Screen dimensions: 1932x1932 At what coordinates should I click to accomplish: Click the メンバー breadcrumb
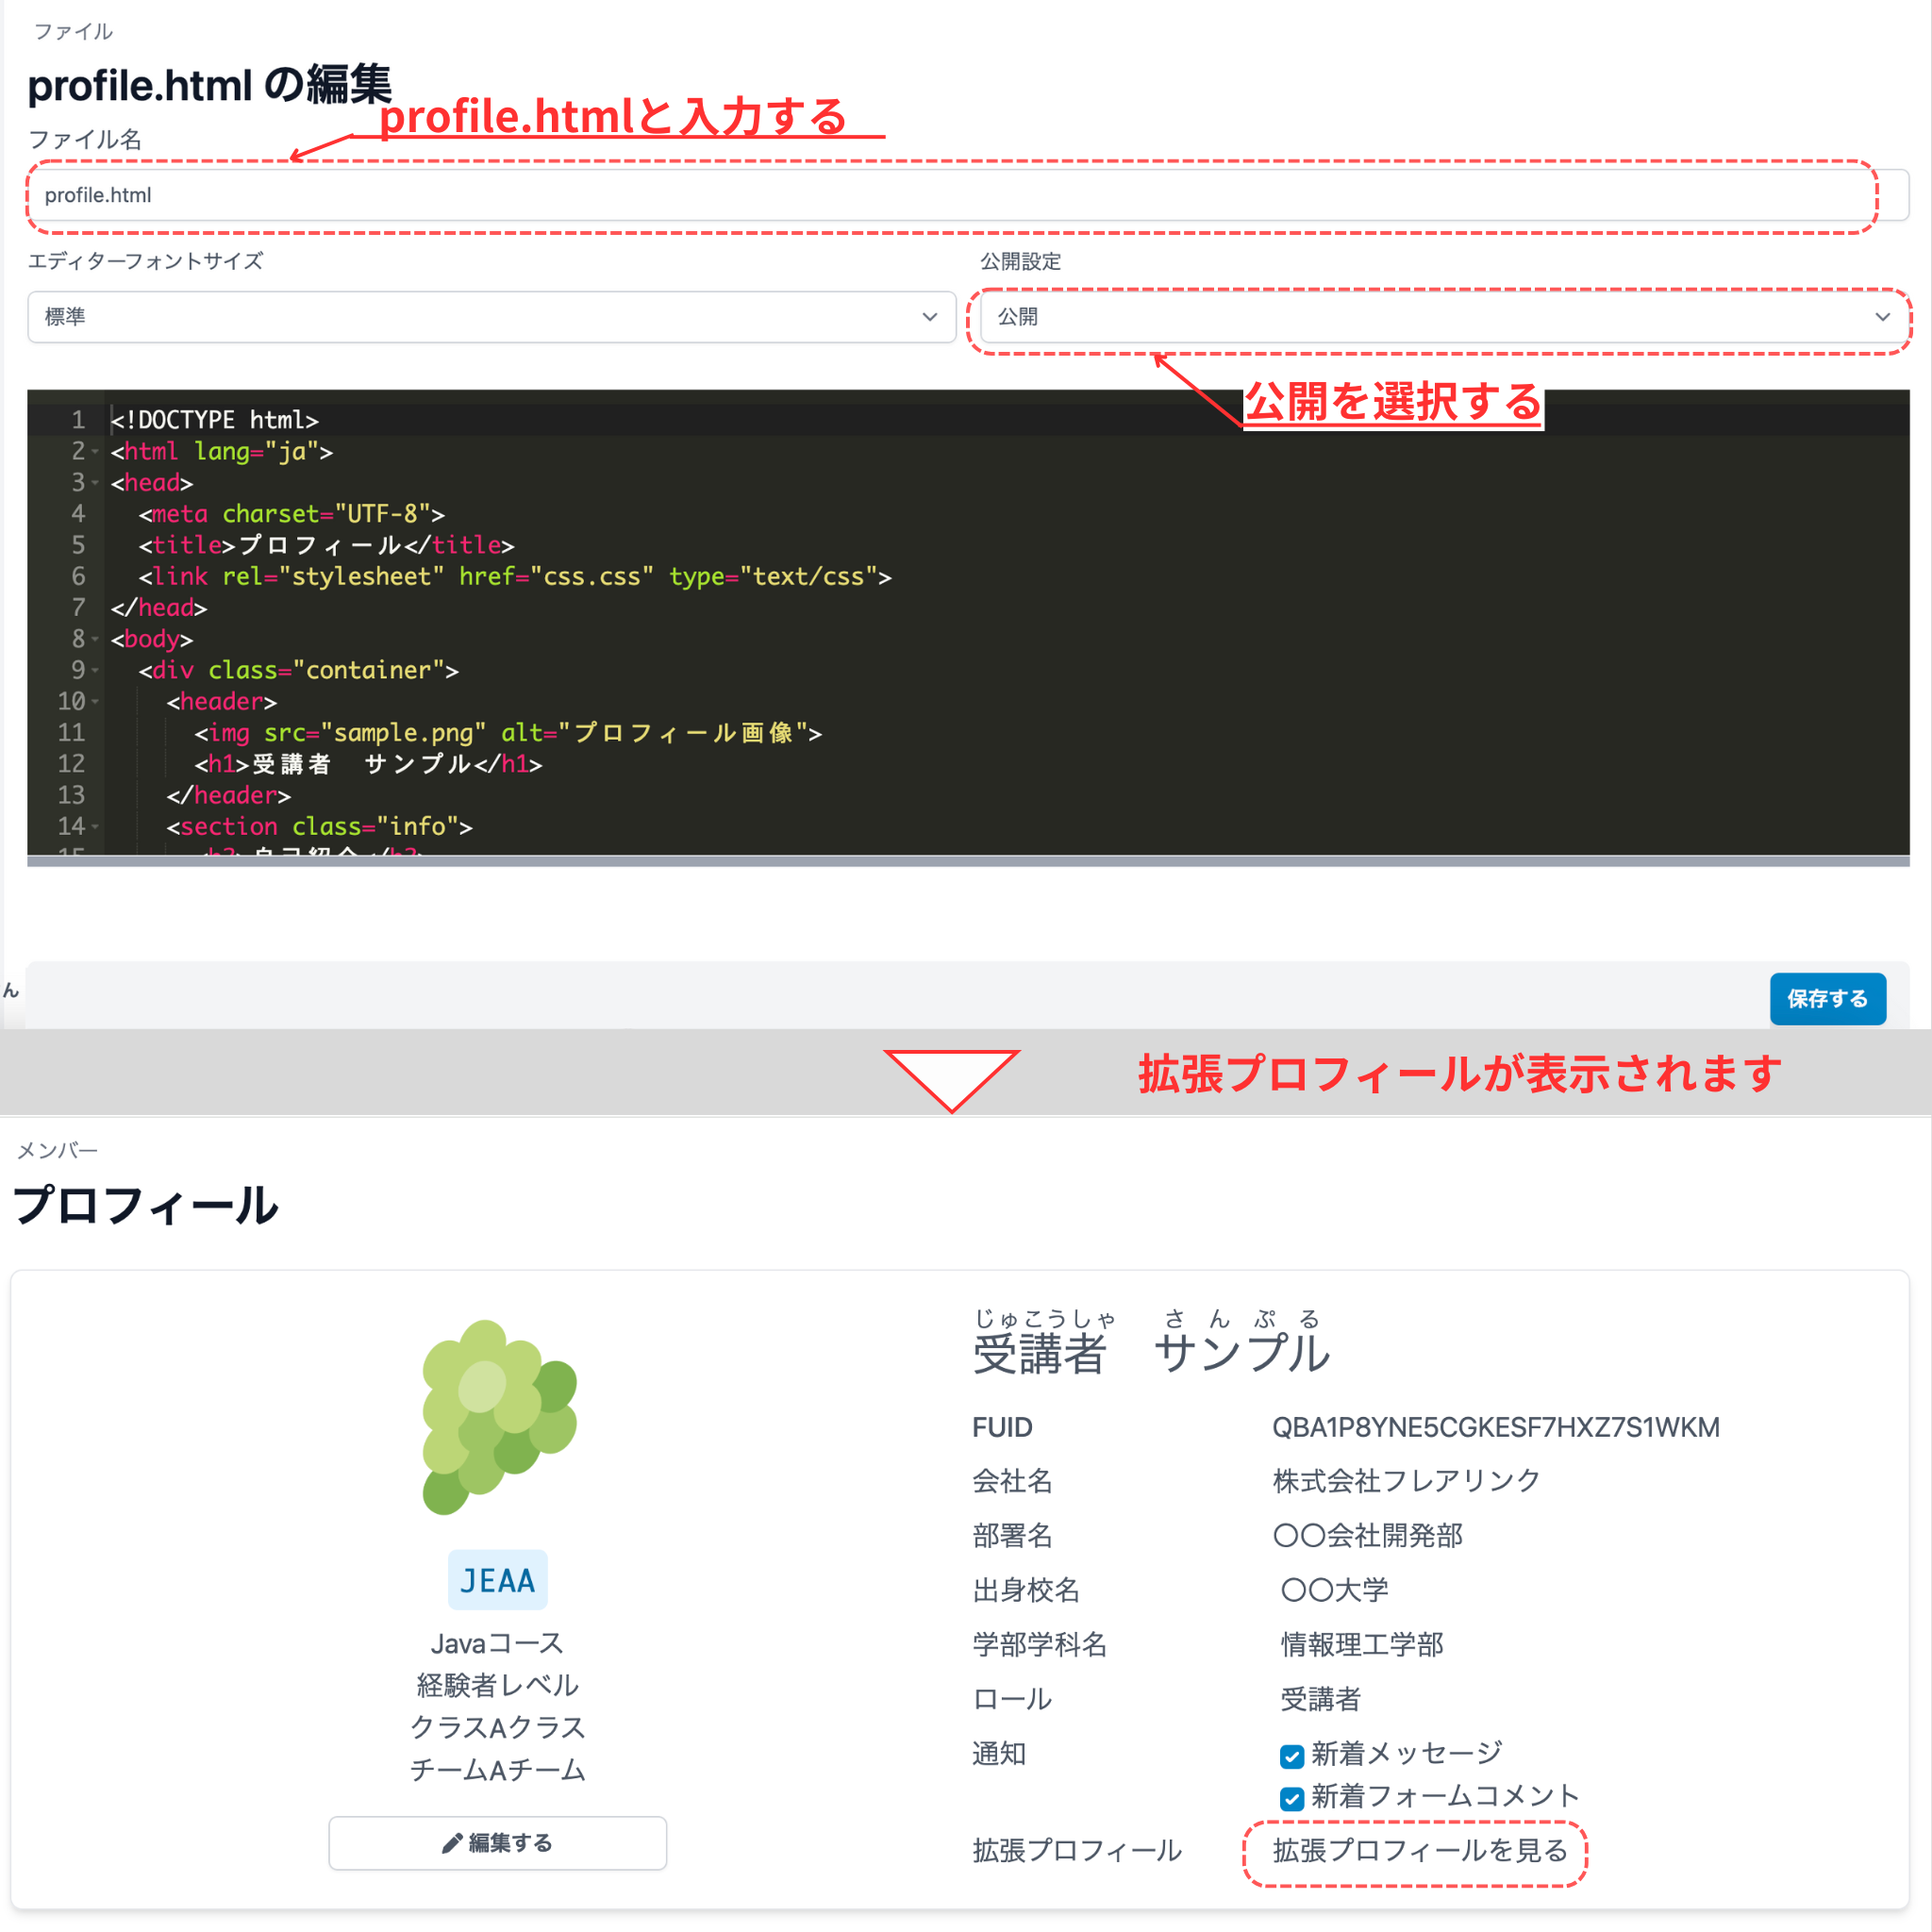click(x=56, y=1149)
